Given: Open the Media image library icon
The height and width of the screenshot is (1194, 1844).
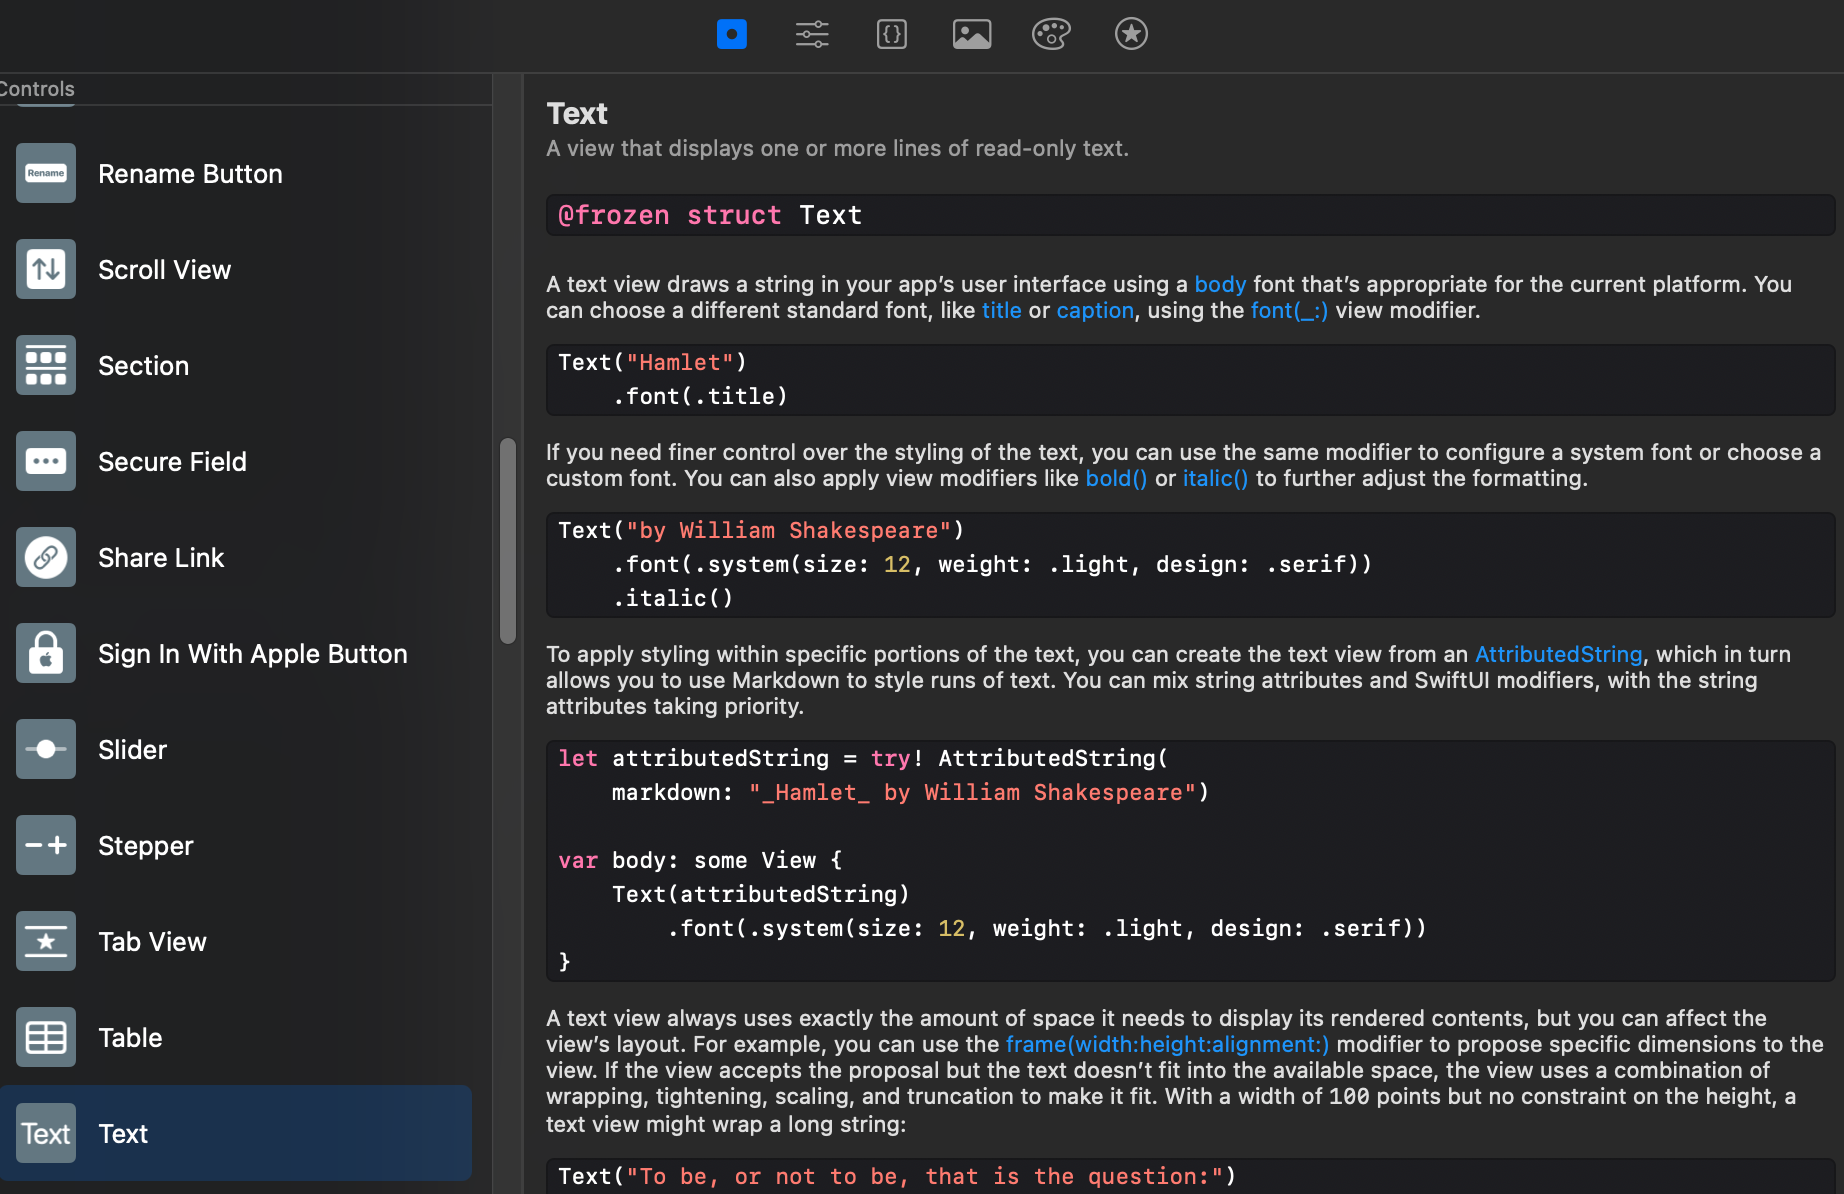Looking at the screenshot, I should (x=971, y=35).
